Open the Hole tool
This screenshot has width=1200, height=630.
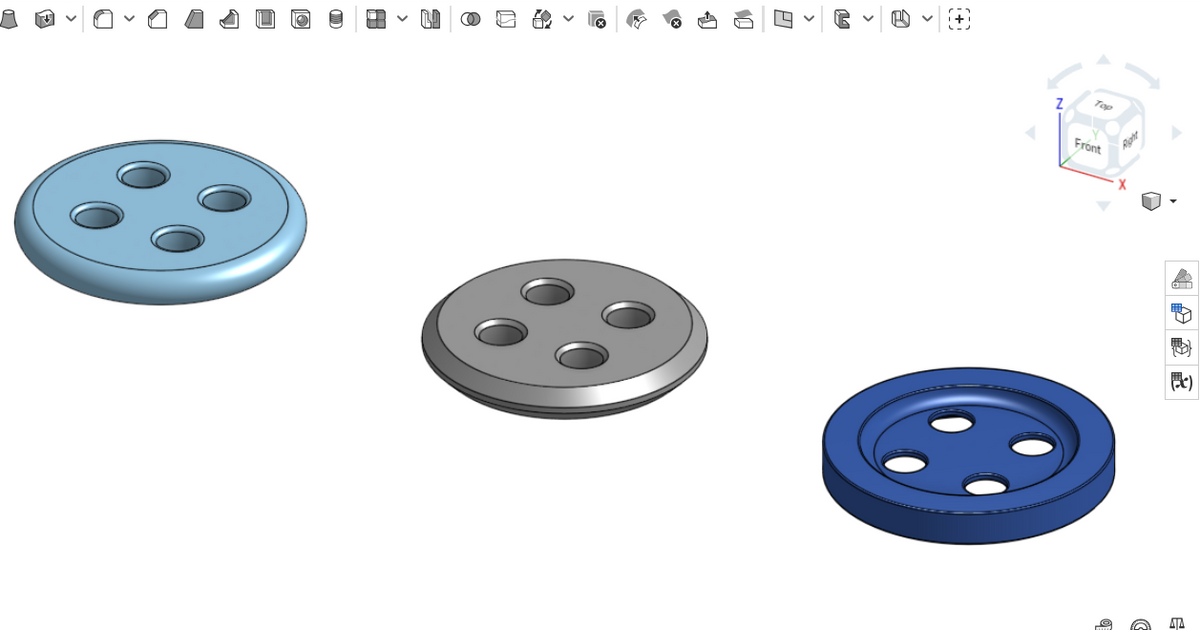(x=300, y=18)
